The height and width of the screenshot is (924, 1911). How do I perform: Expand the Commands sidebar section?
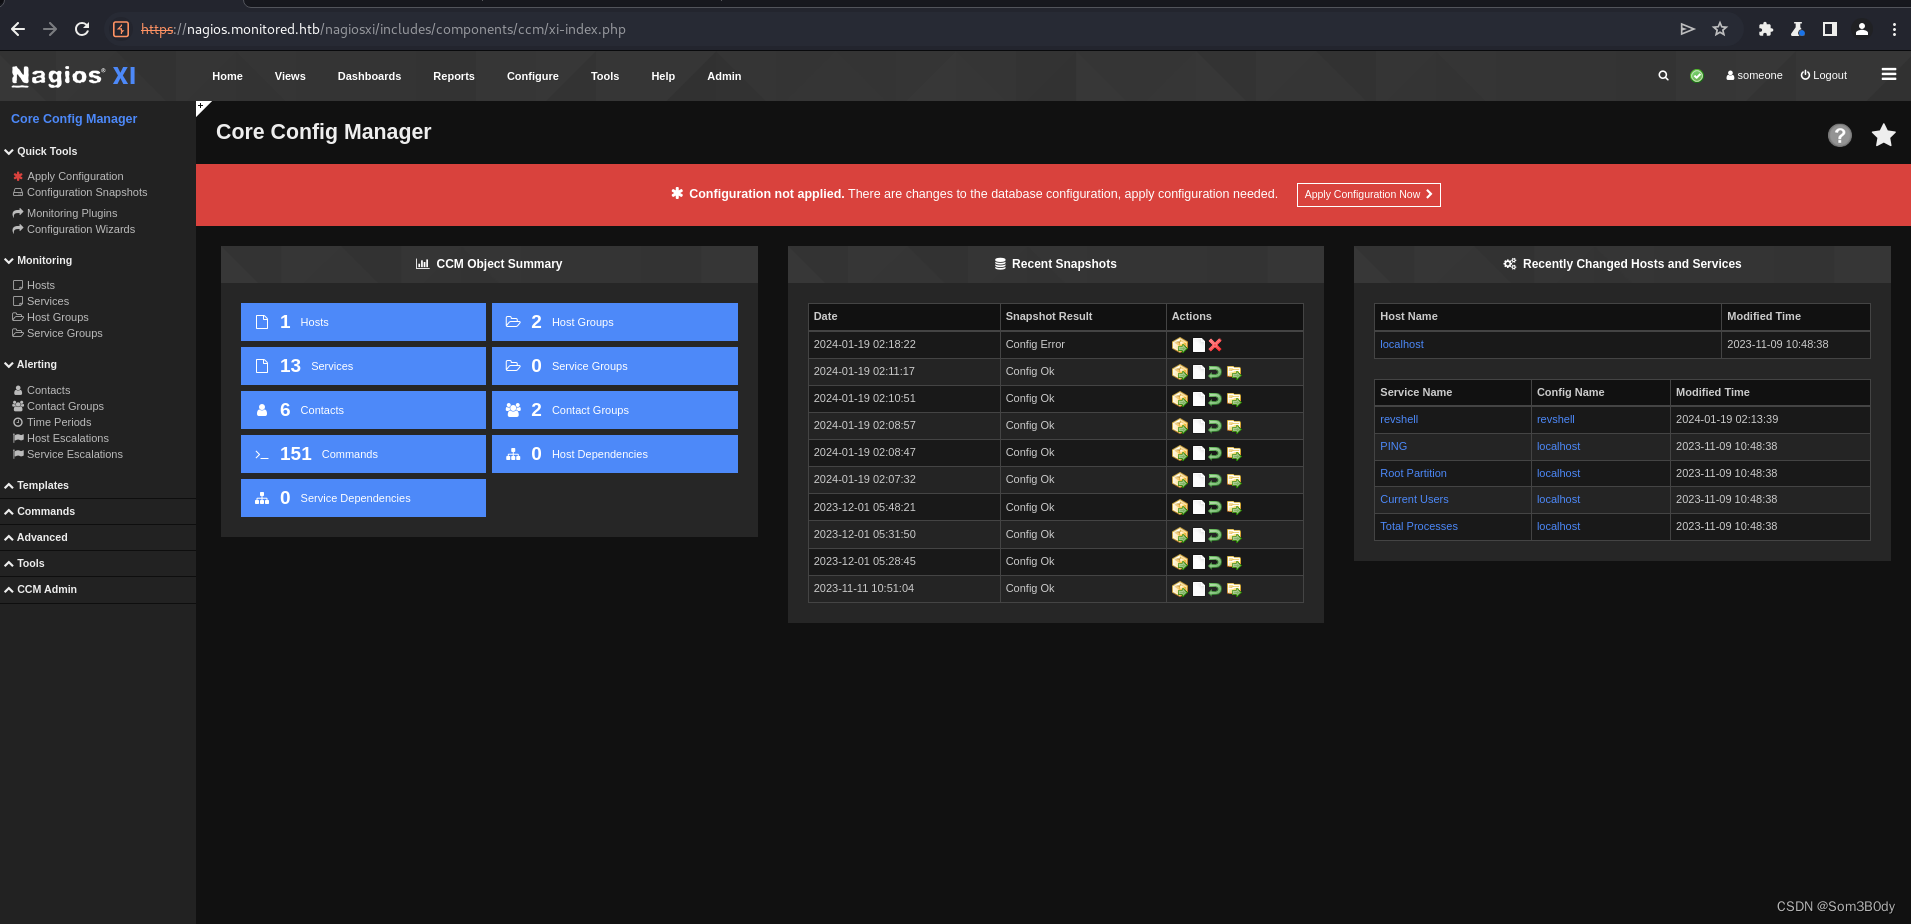pos(40,512)
